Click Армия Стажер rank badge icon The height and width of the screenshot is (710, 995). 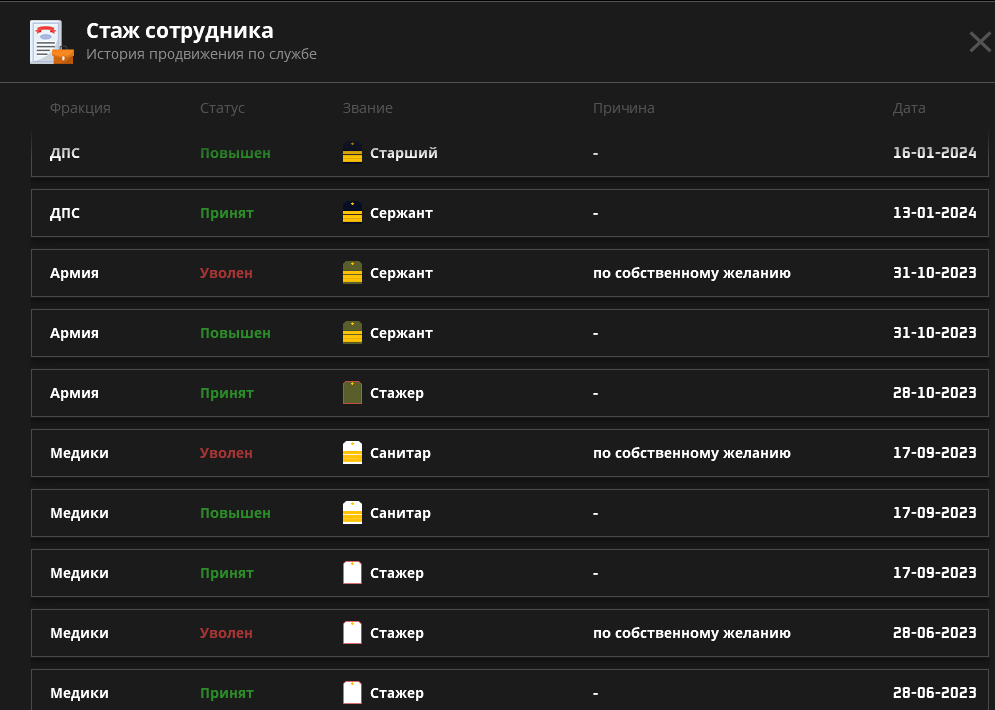coord(352,393)
